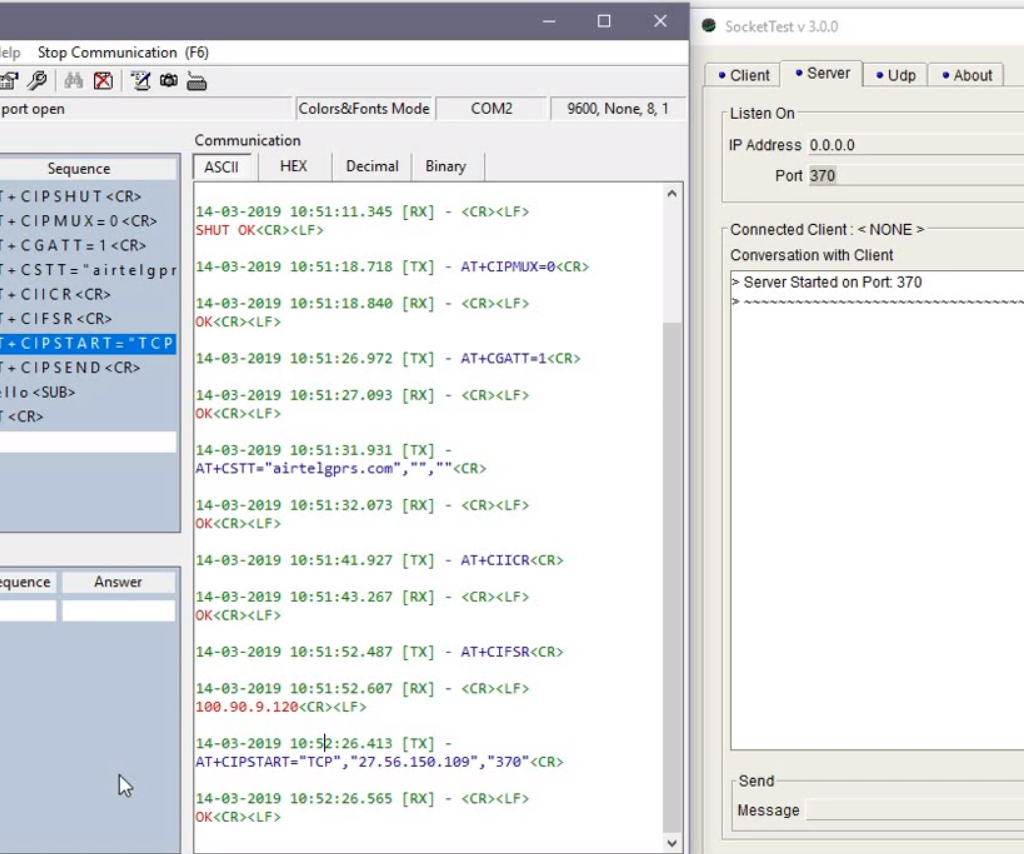Click the Colors&Fonts Mode button
The image size is (1024, 854).
click(364, 108)
